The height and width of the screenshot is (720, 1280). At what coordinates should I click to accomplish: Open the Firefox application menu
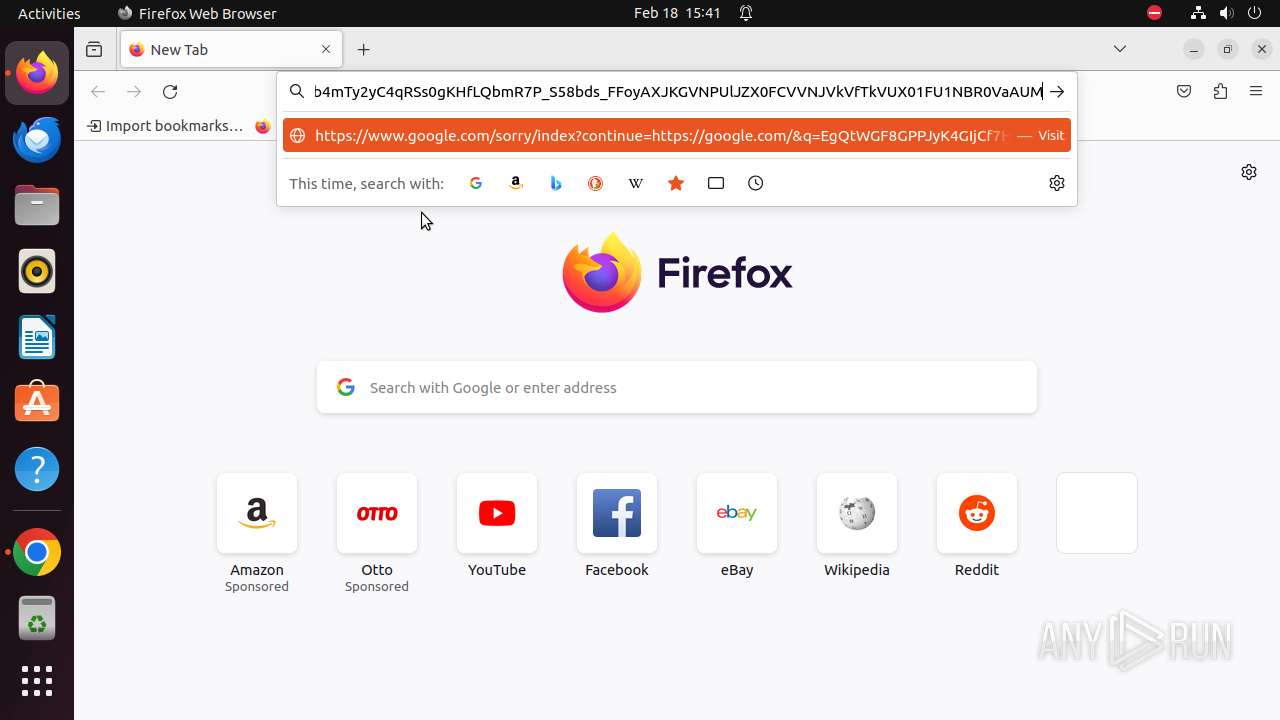[1256, 92]
